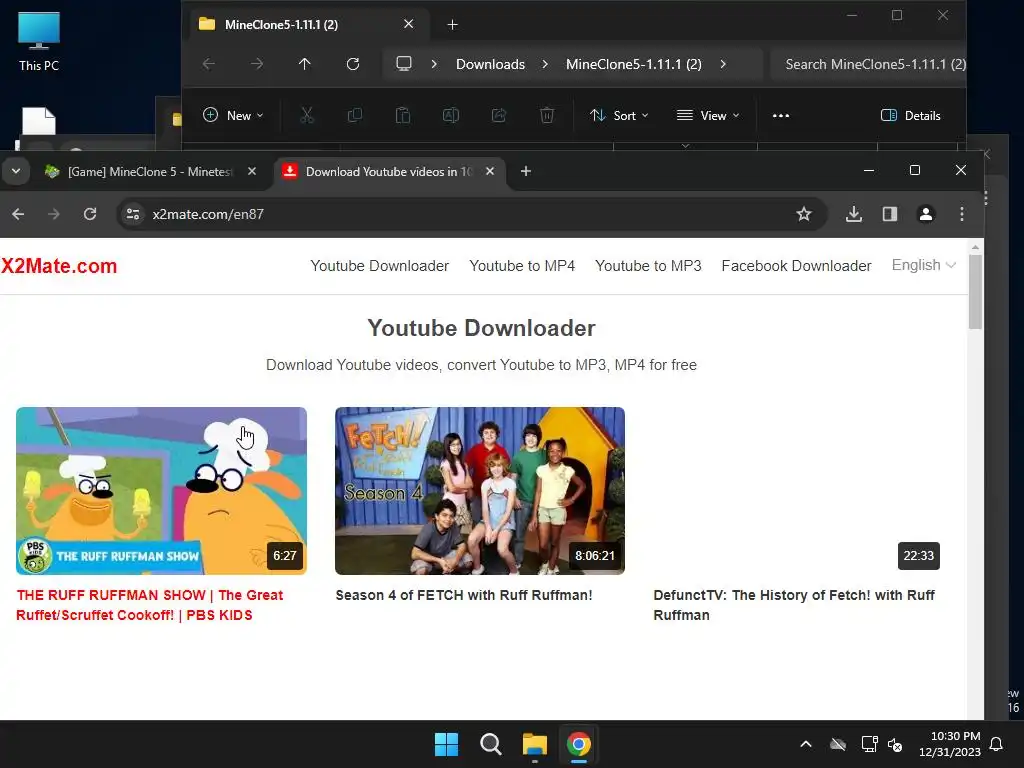1024x768 pixels.
Task: Click THE RUFF RUFFMAN SHOW Cookoff title link
Action: [150, 605]
